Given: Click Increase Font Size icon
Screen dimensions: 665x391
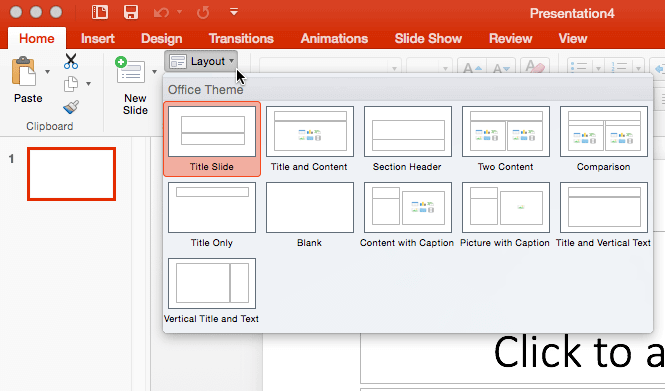Looking at the screenshot, I should click(x=472, y=67).
